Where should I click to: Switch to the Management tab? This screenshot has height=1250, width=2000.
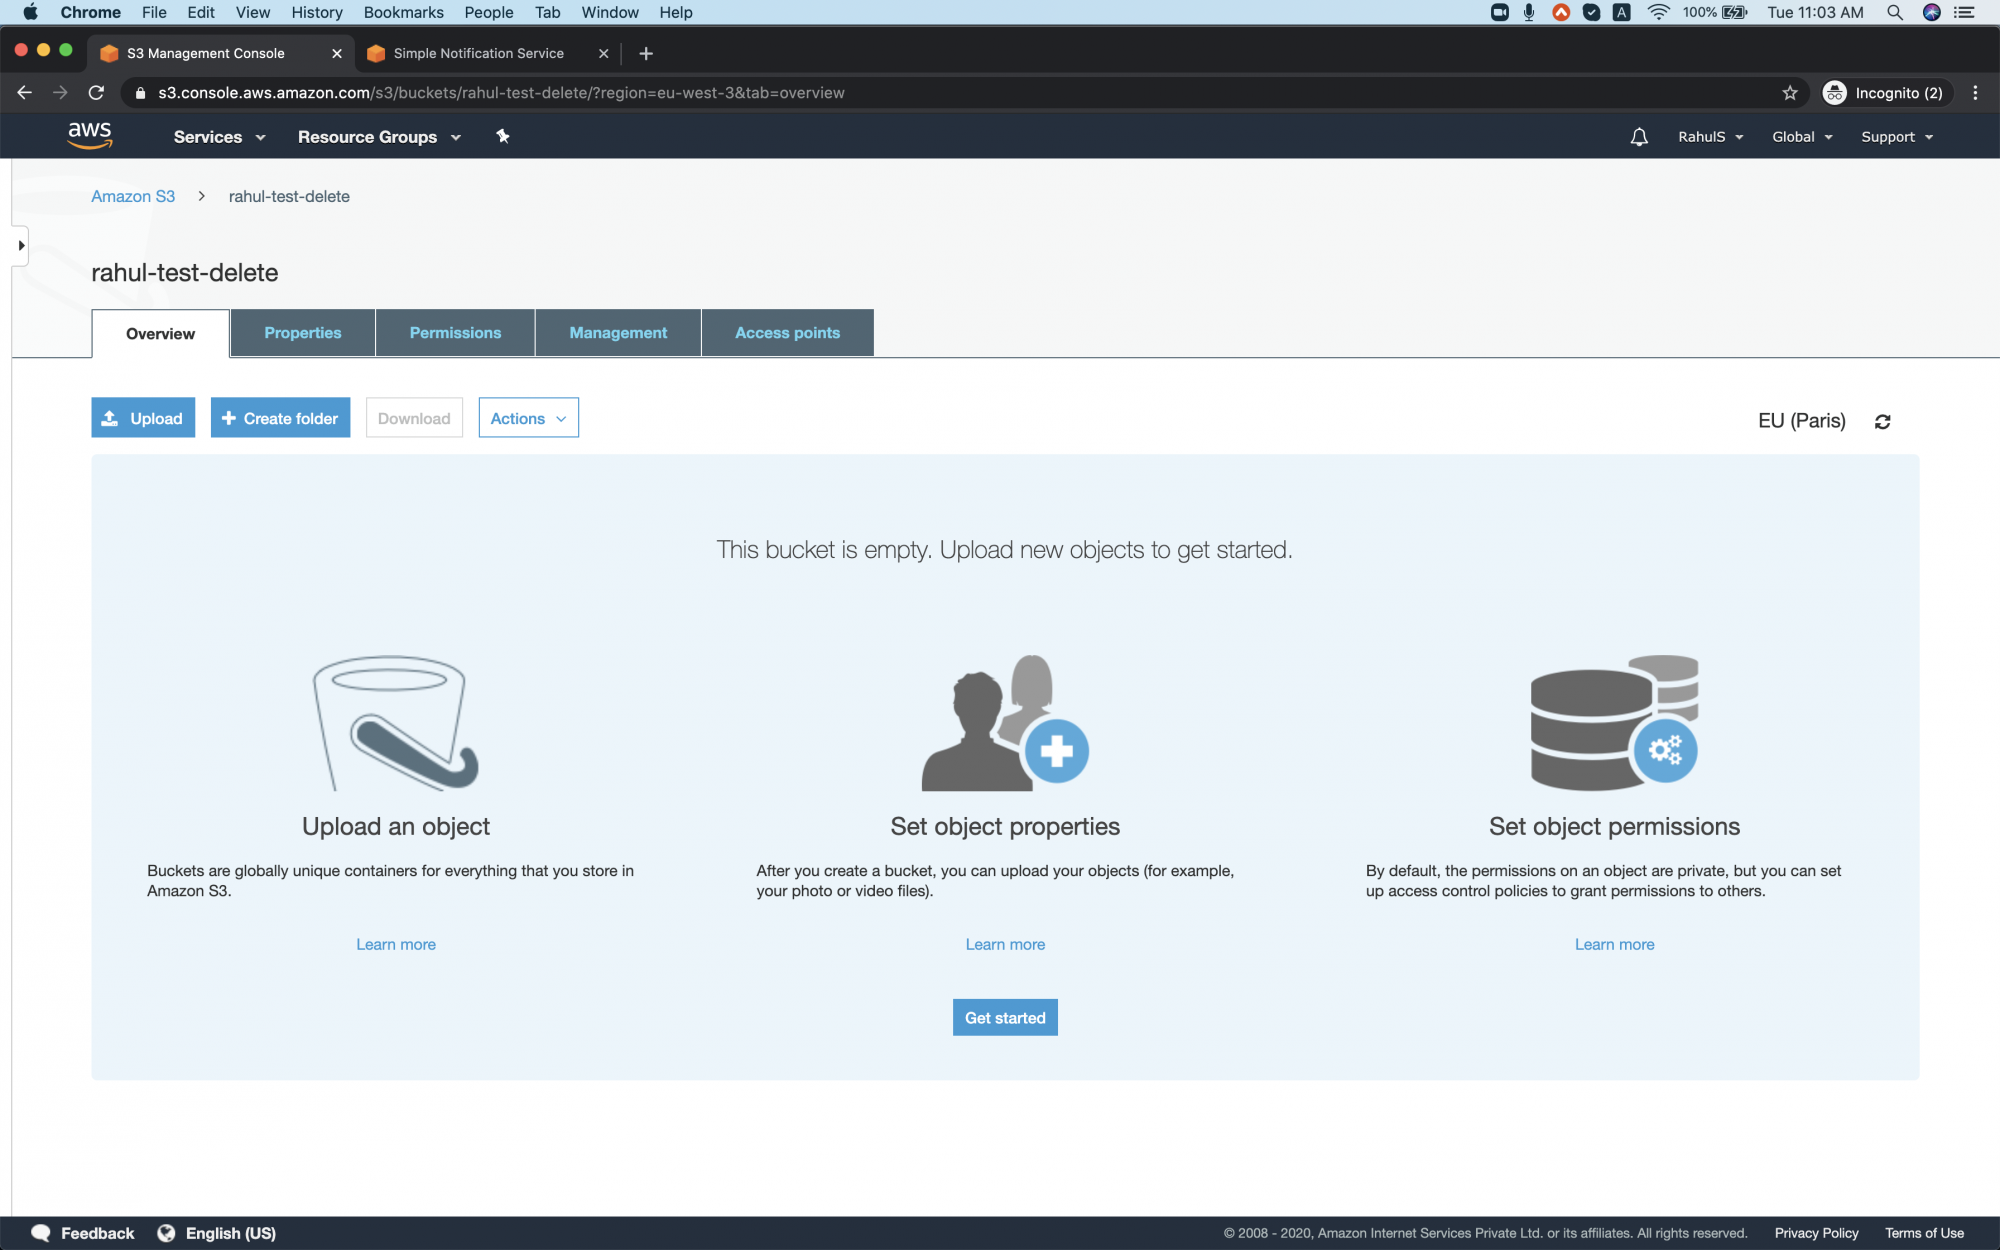click(x=617, y=332)
